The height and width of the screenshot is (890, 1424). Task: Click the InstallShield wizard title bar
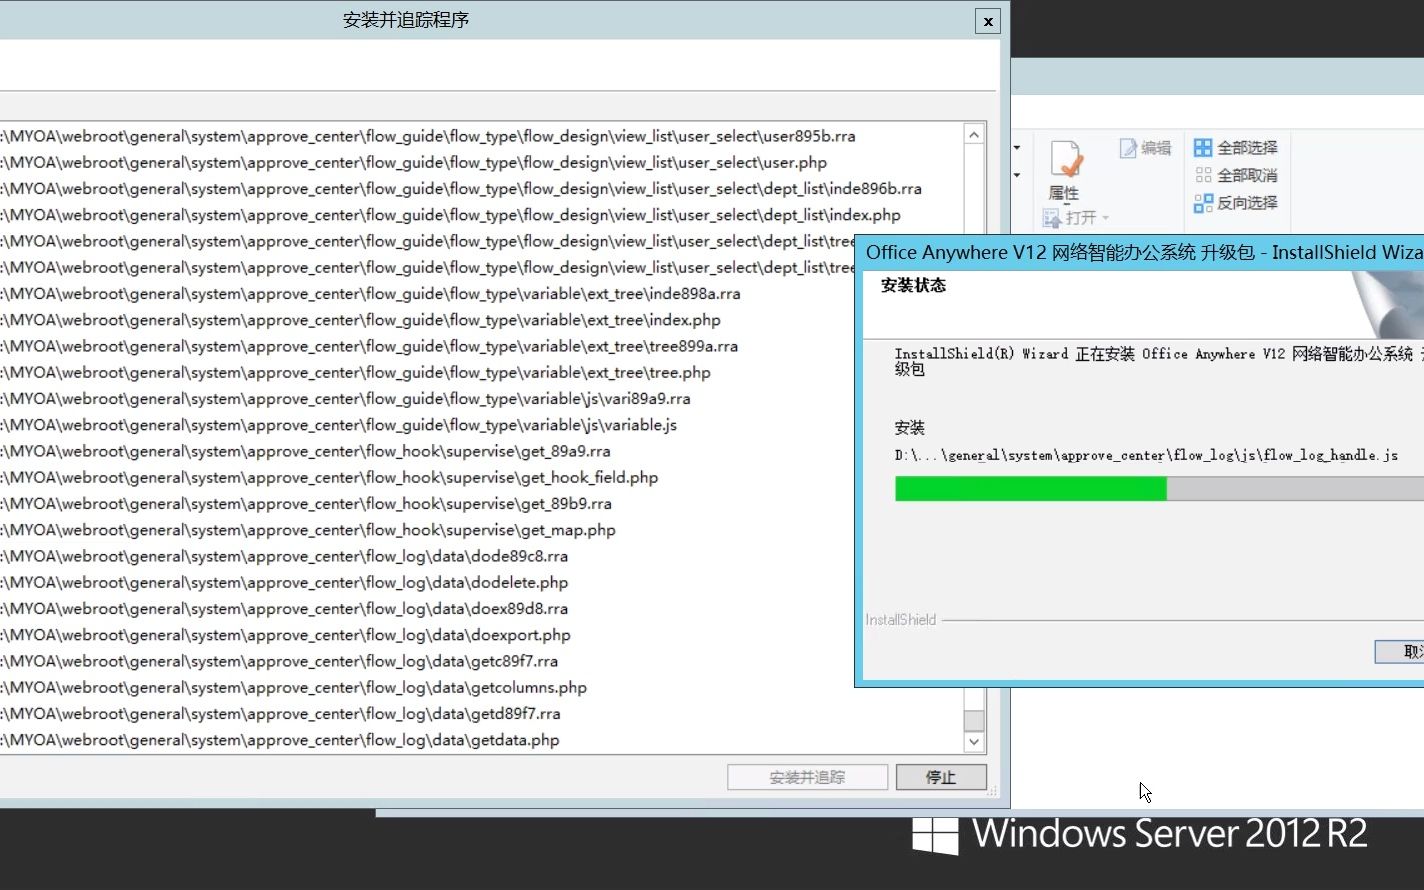click(1140, 252)
